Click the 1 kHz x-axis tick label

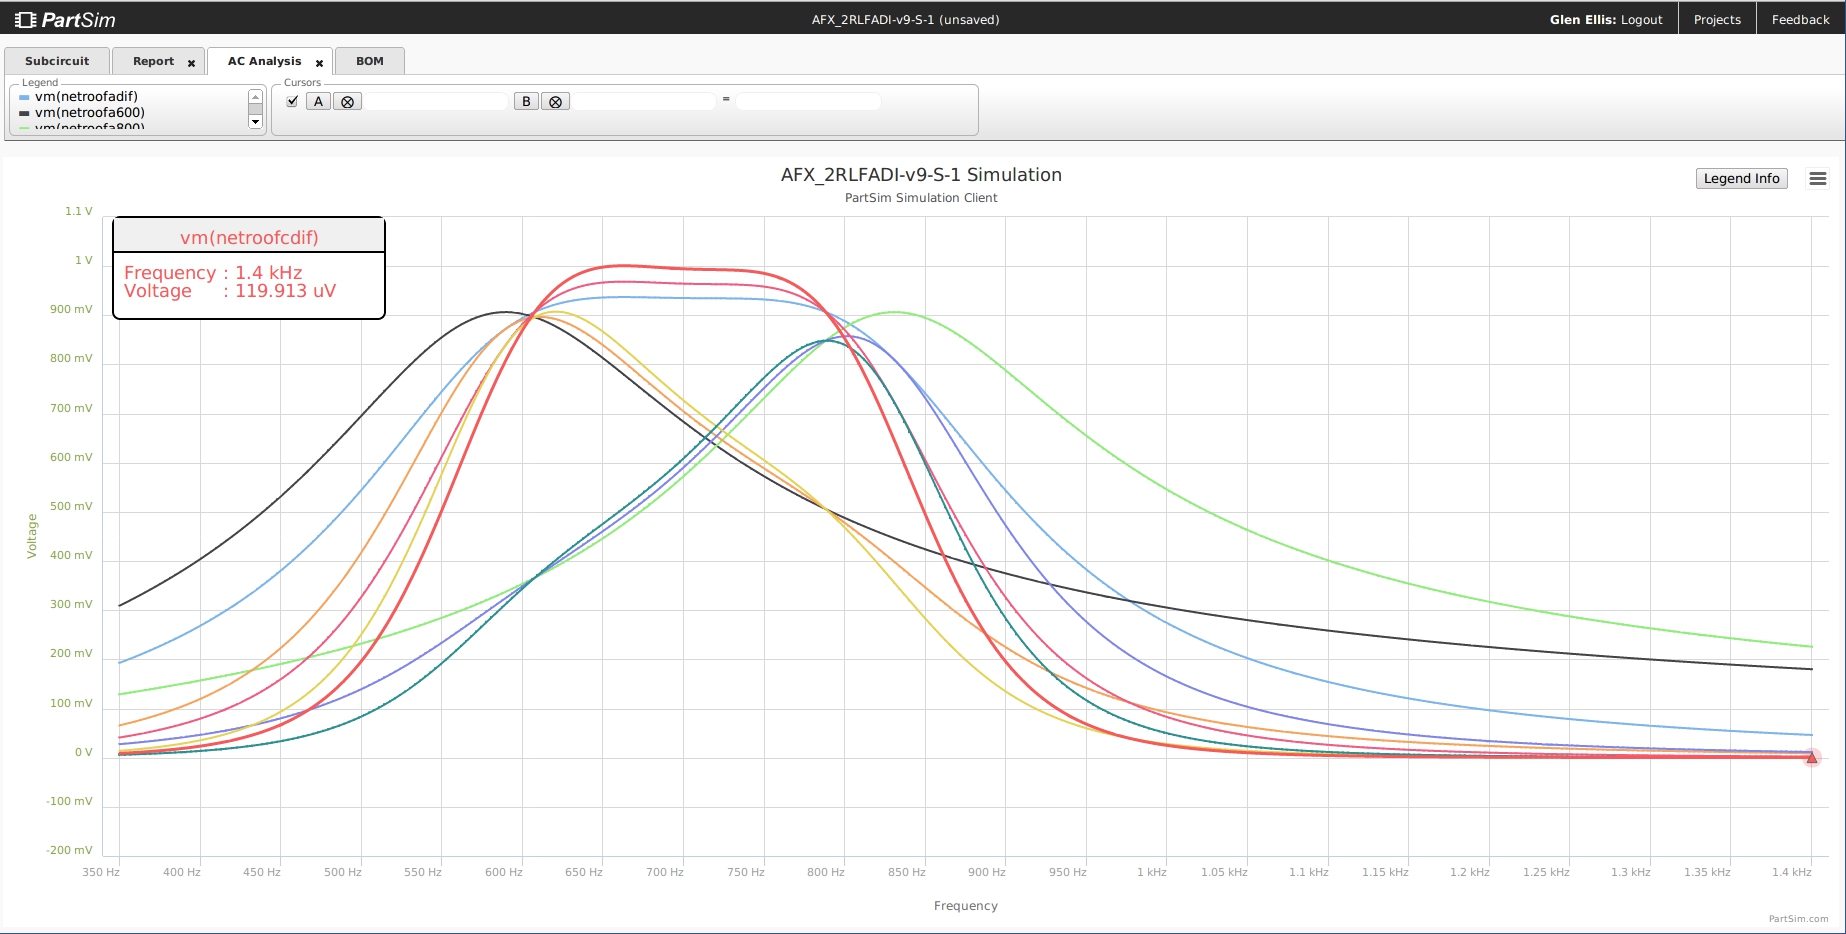tap(1151, 872)
